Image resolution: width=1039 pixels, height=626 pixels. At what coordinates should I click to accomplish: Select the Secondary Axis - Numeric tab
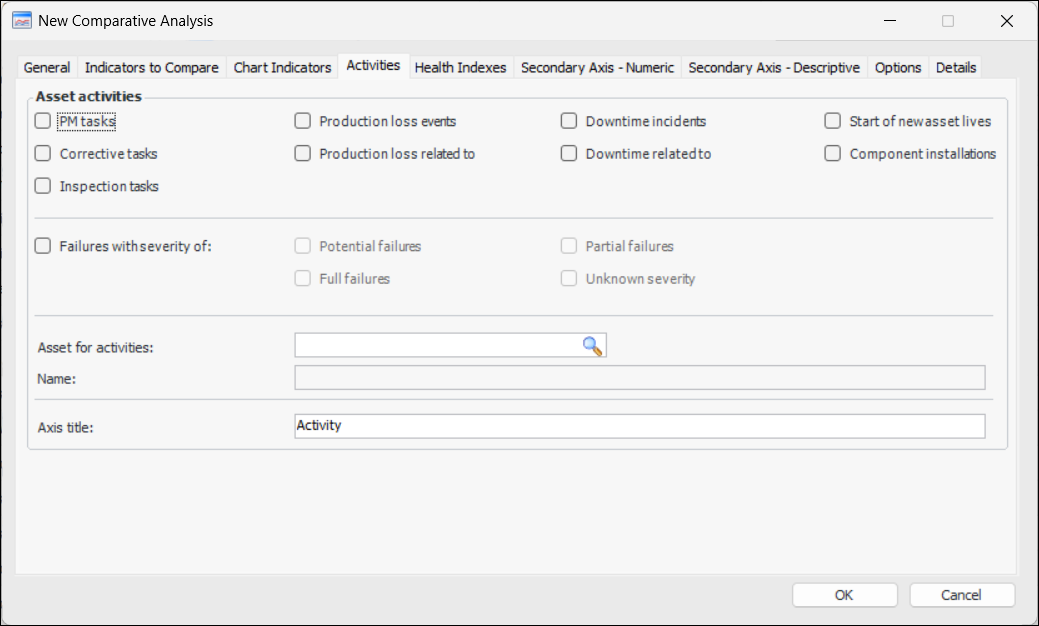click(x=598, y=68)
